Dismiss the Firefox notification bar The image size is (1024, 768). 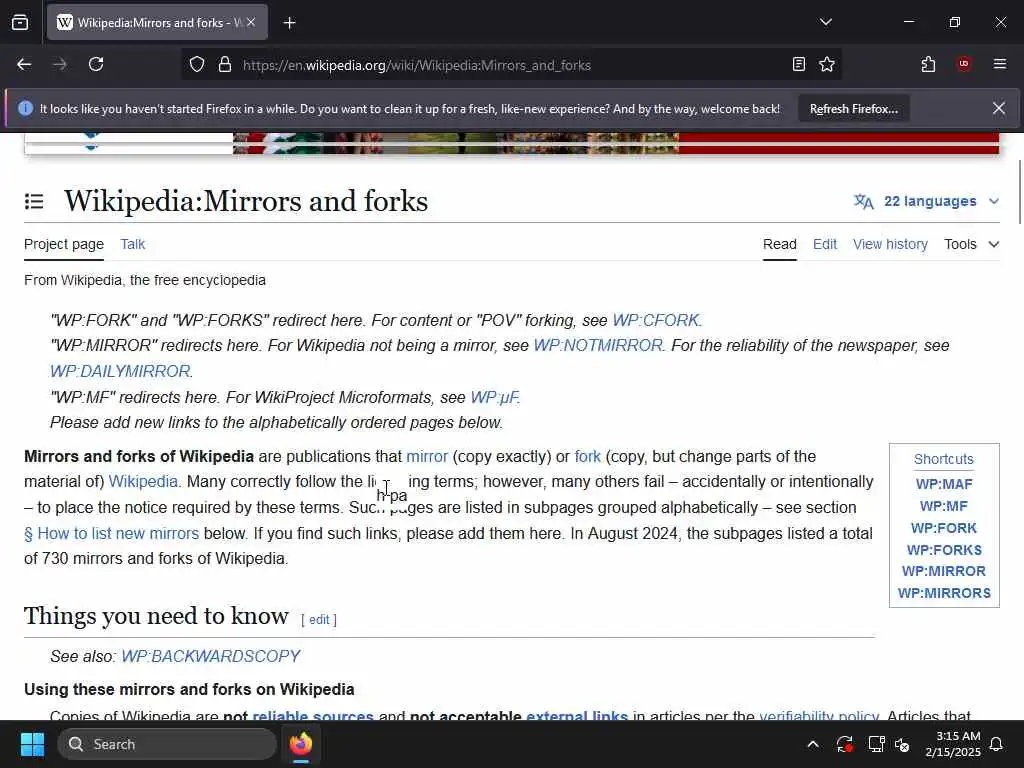pyautogui.click(x=999, y=108)
